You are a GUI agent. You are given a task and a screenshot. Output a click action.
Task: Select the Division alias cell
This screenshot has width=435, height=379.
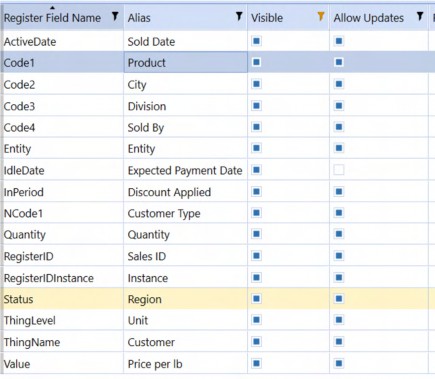[x=185, y=106]
